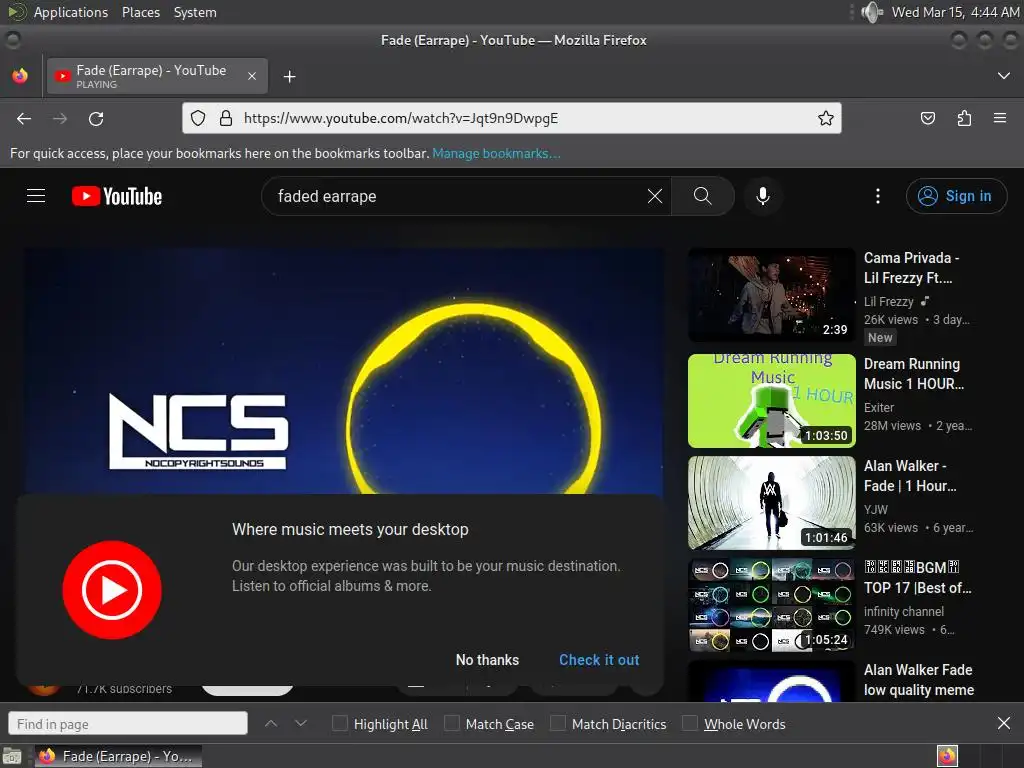Click the YouTube Music logo in the popup
The width and height of the screenshot is (1024, 768).
pos(112,590)
